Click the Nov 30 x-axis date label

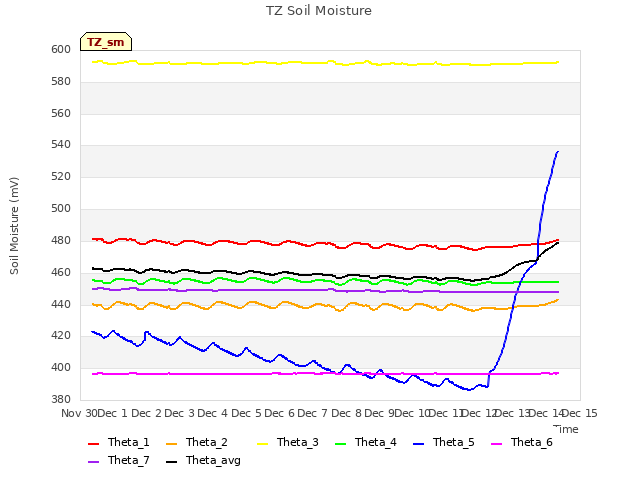[79, 413]
